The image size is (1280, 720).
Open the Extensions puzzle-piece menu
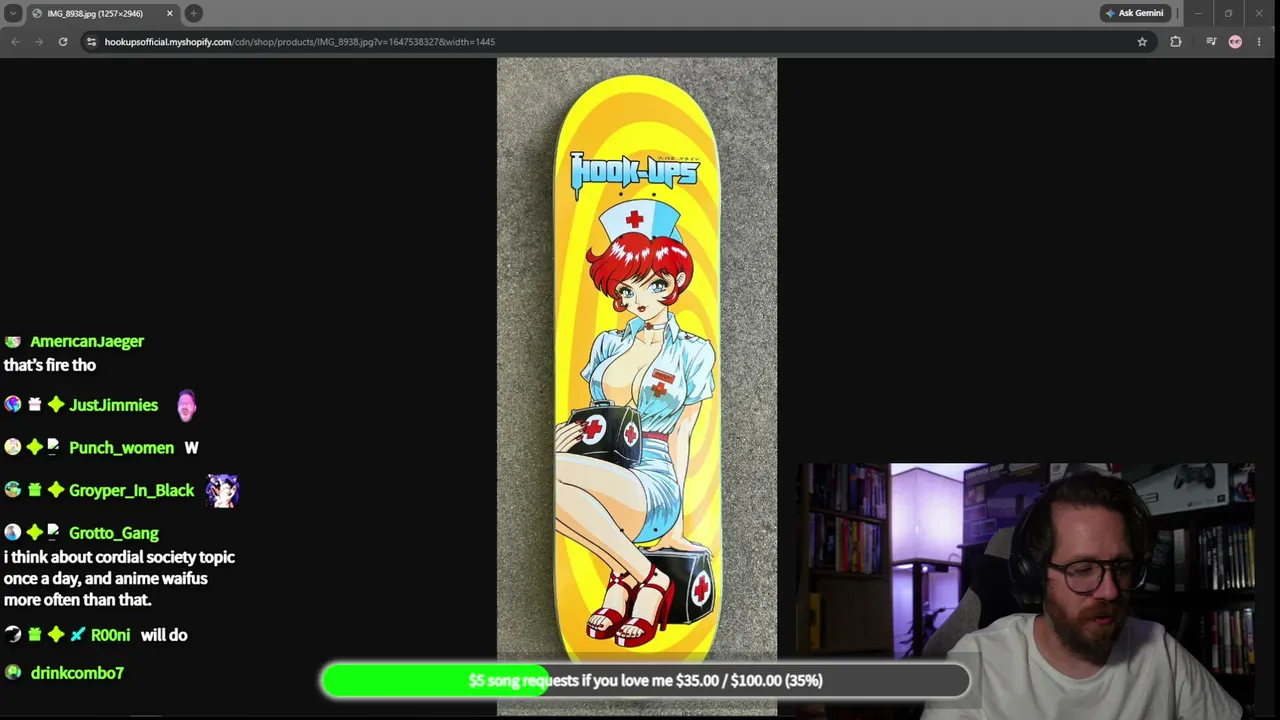click(1176, 42)
